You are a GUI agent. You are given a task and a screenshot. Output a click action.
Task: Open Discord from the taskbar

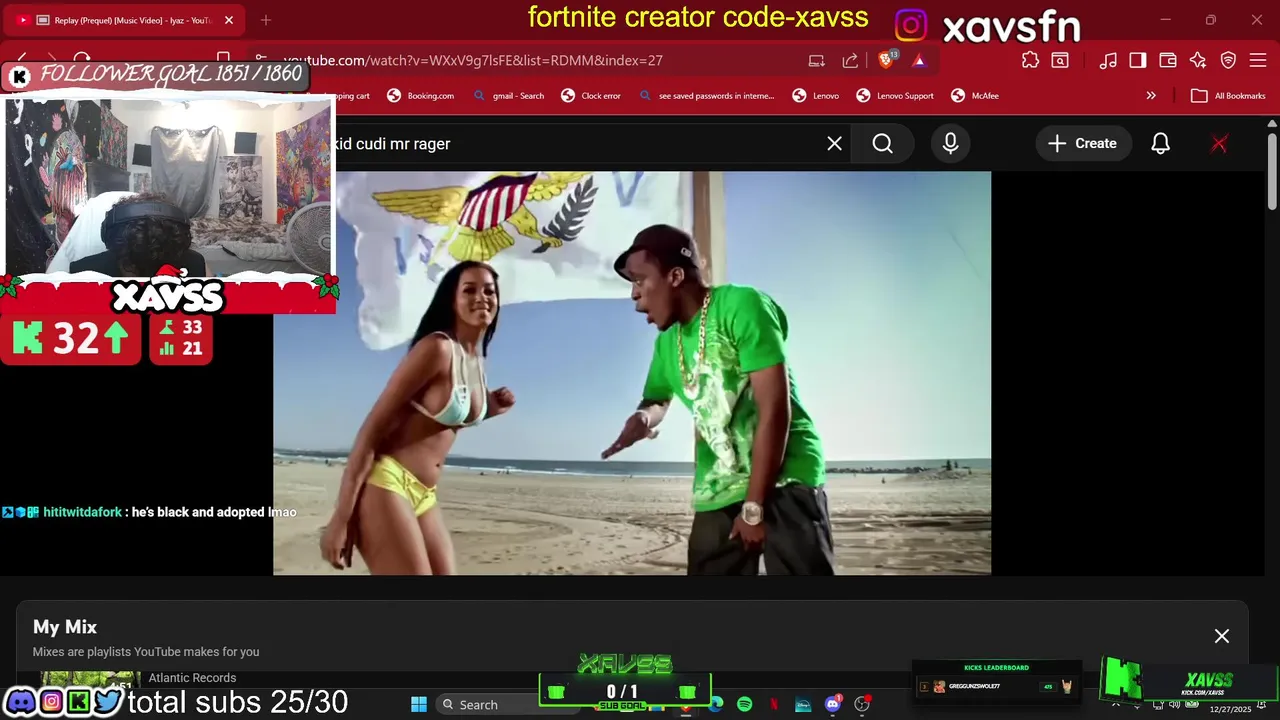tap(833, 704)
